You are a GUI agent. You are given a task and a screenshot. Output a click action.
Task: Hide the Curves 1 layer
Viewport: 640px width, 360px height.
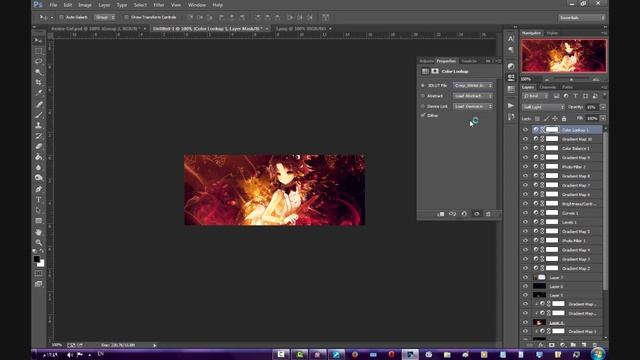(525, 213)
